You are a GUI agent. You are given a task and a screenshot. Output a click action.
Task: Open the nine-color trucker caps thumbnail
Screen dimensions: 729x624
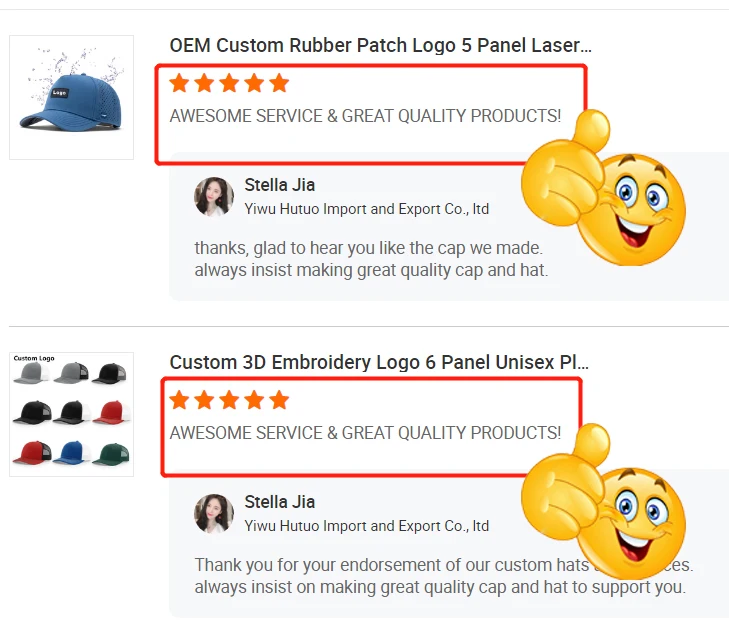[x=72, y=414]
